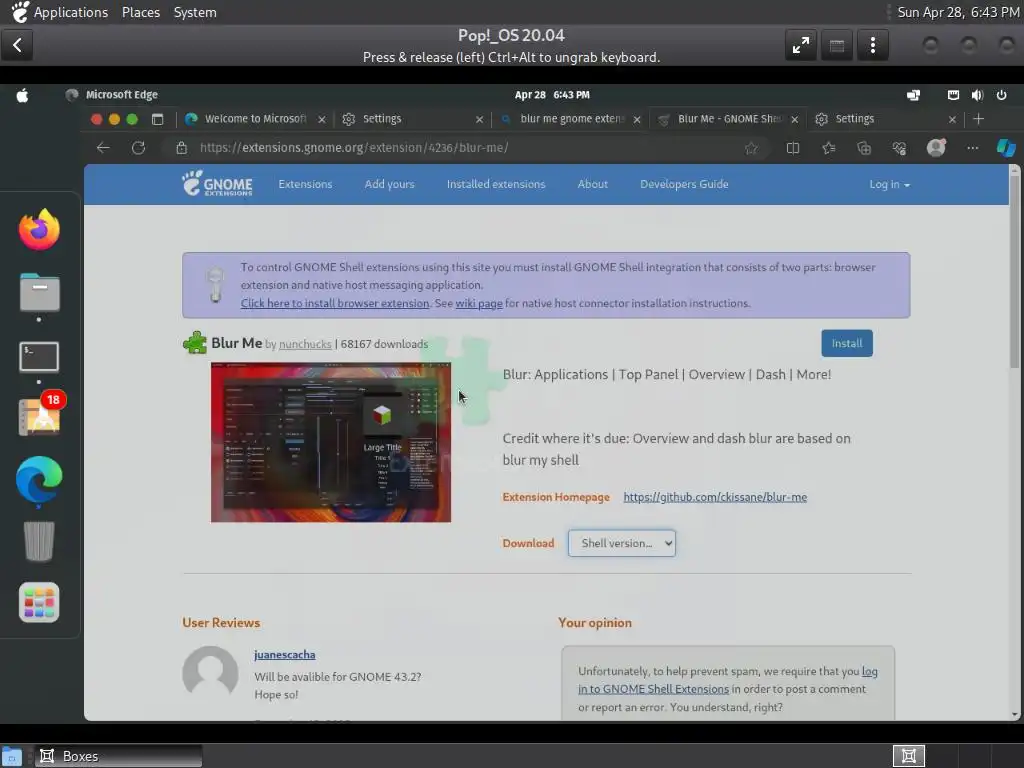Expand the Shell version dropdown
Viewport: 1024px width, 768px height.
tap(622, 543)
